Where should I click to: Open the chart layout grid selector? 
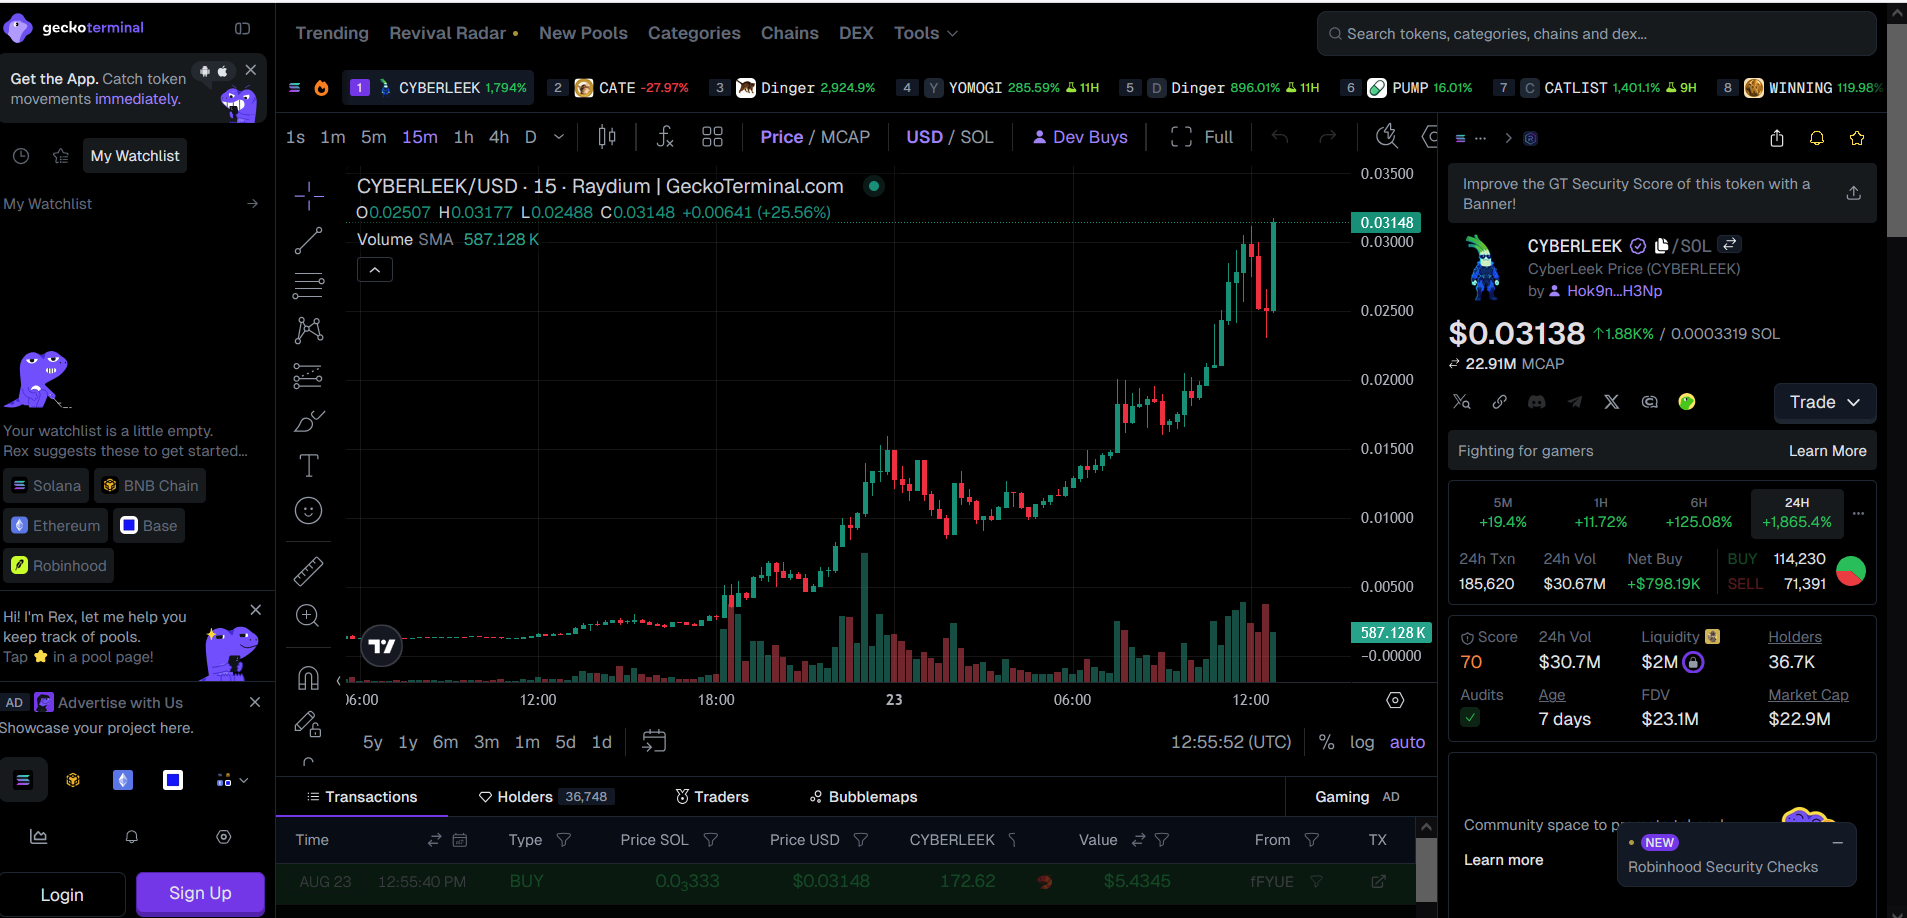pyautogui.click(x=712, y=137)
